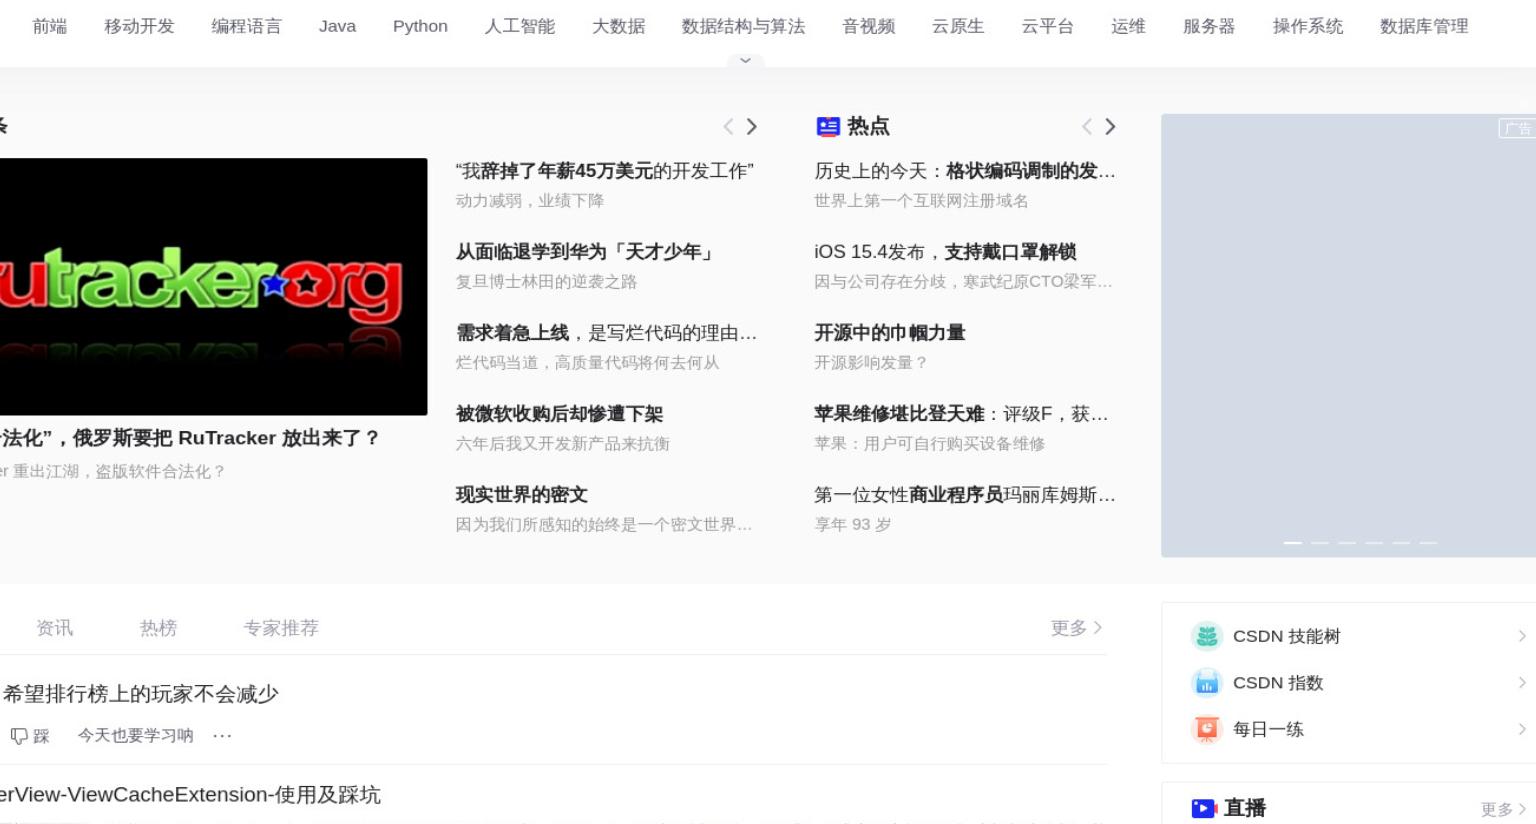This screenshot has width=1536, height=824.
Task: Go to next headline page arrow
Action: tap(752, 127)
